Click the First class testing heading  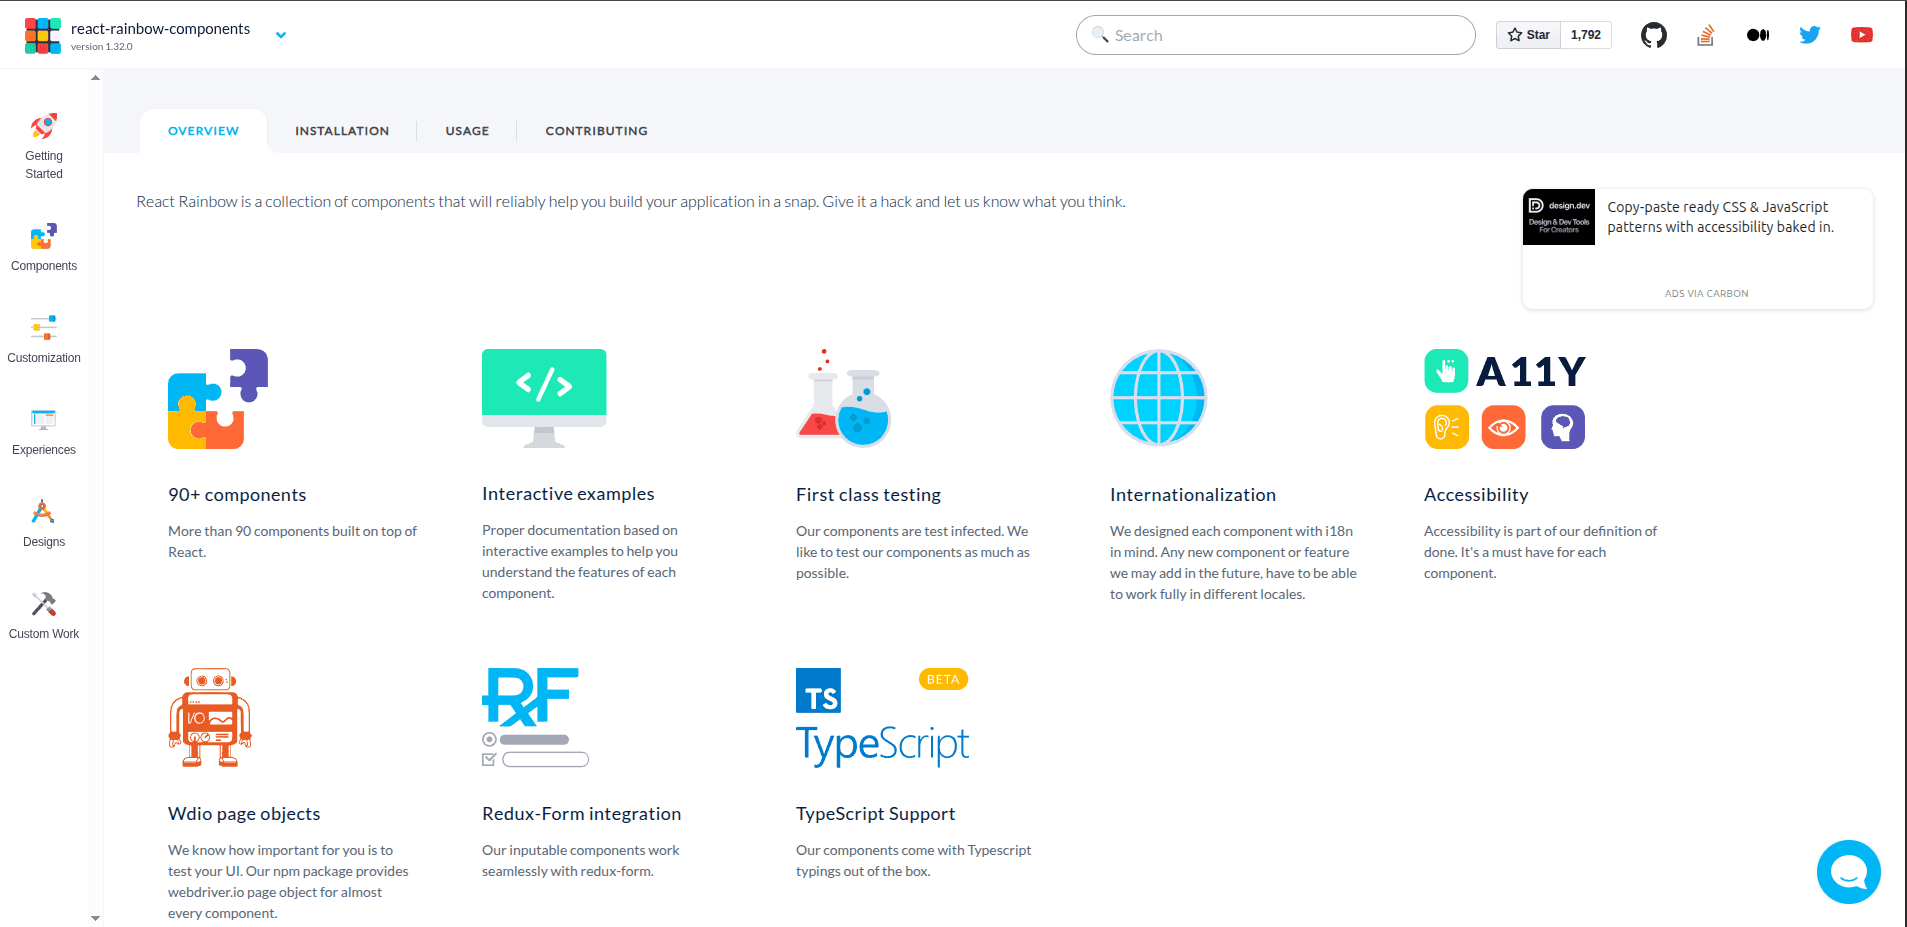click(x=868, y=495)
